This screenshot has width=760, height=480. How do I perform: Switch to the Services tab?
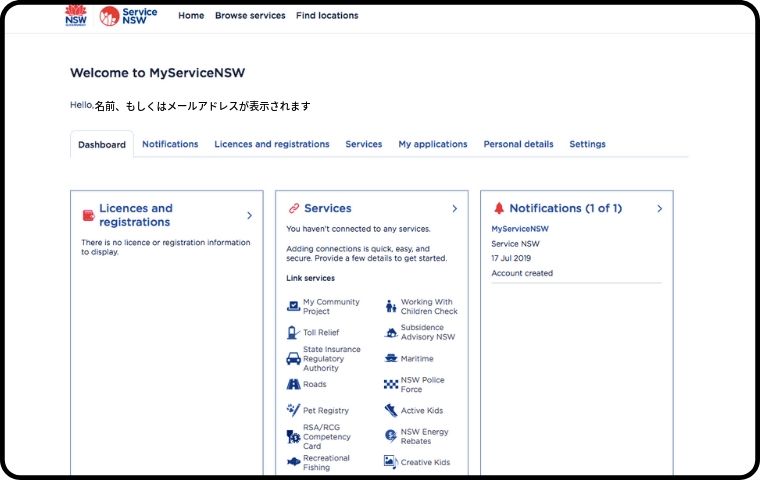pos(364,144)
